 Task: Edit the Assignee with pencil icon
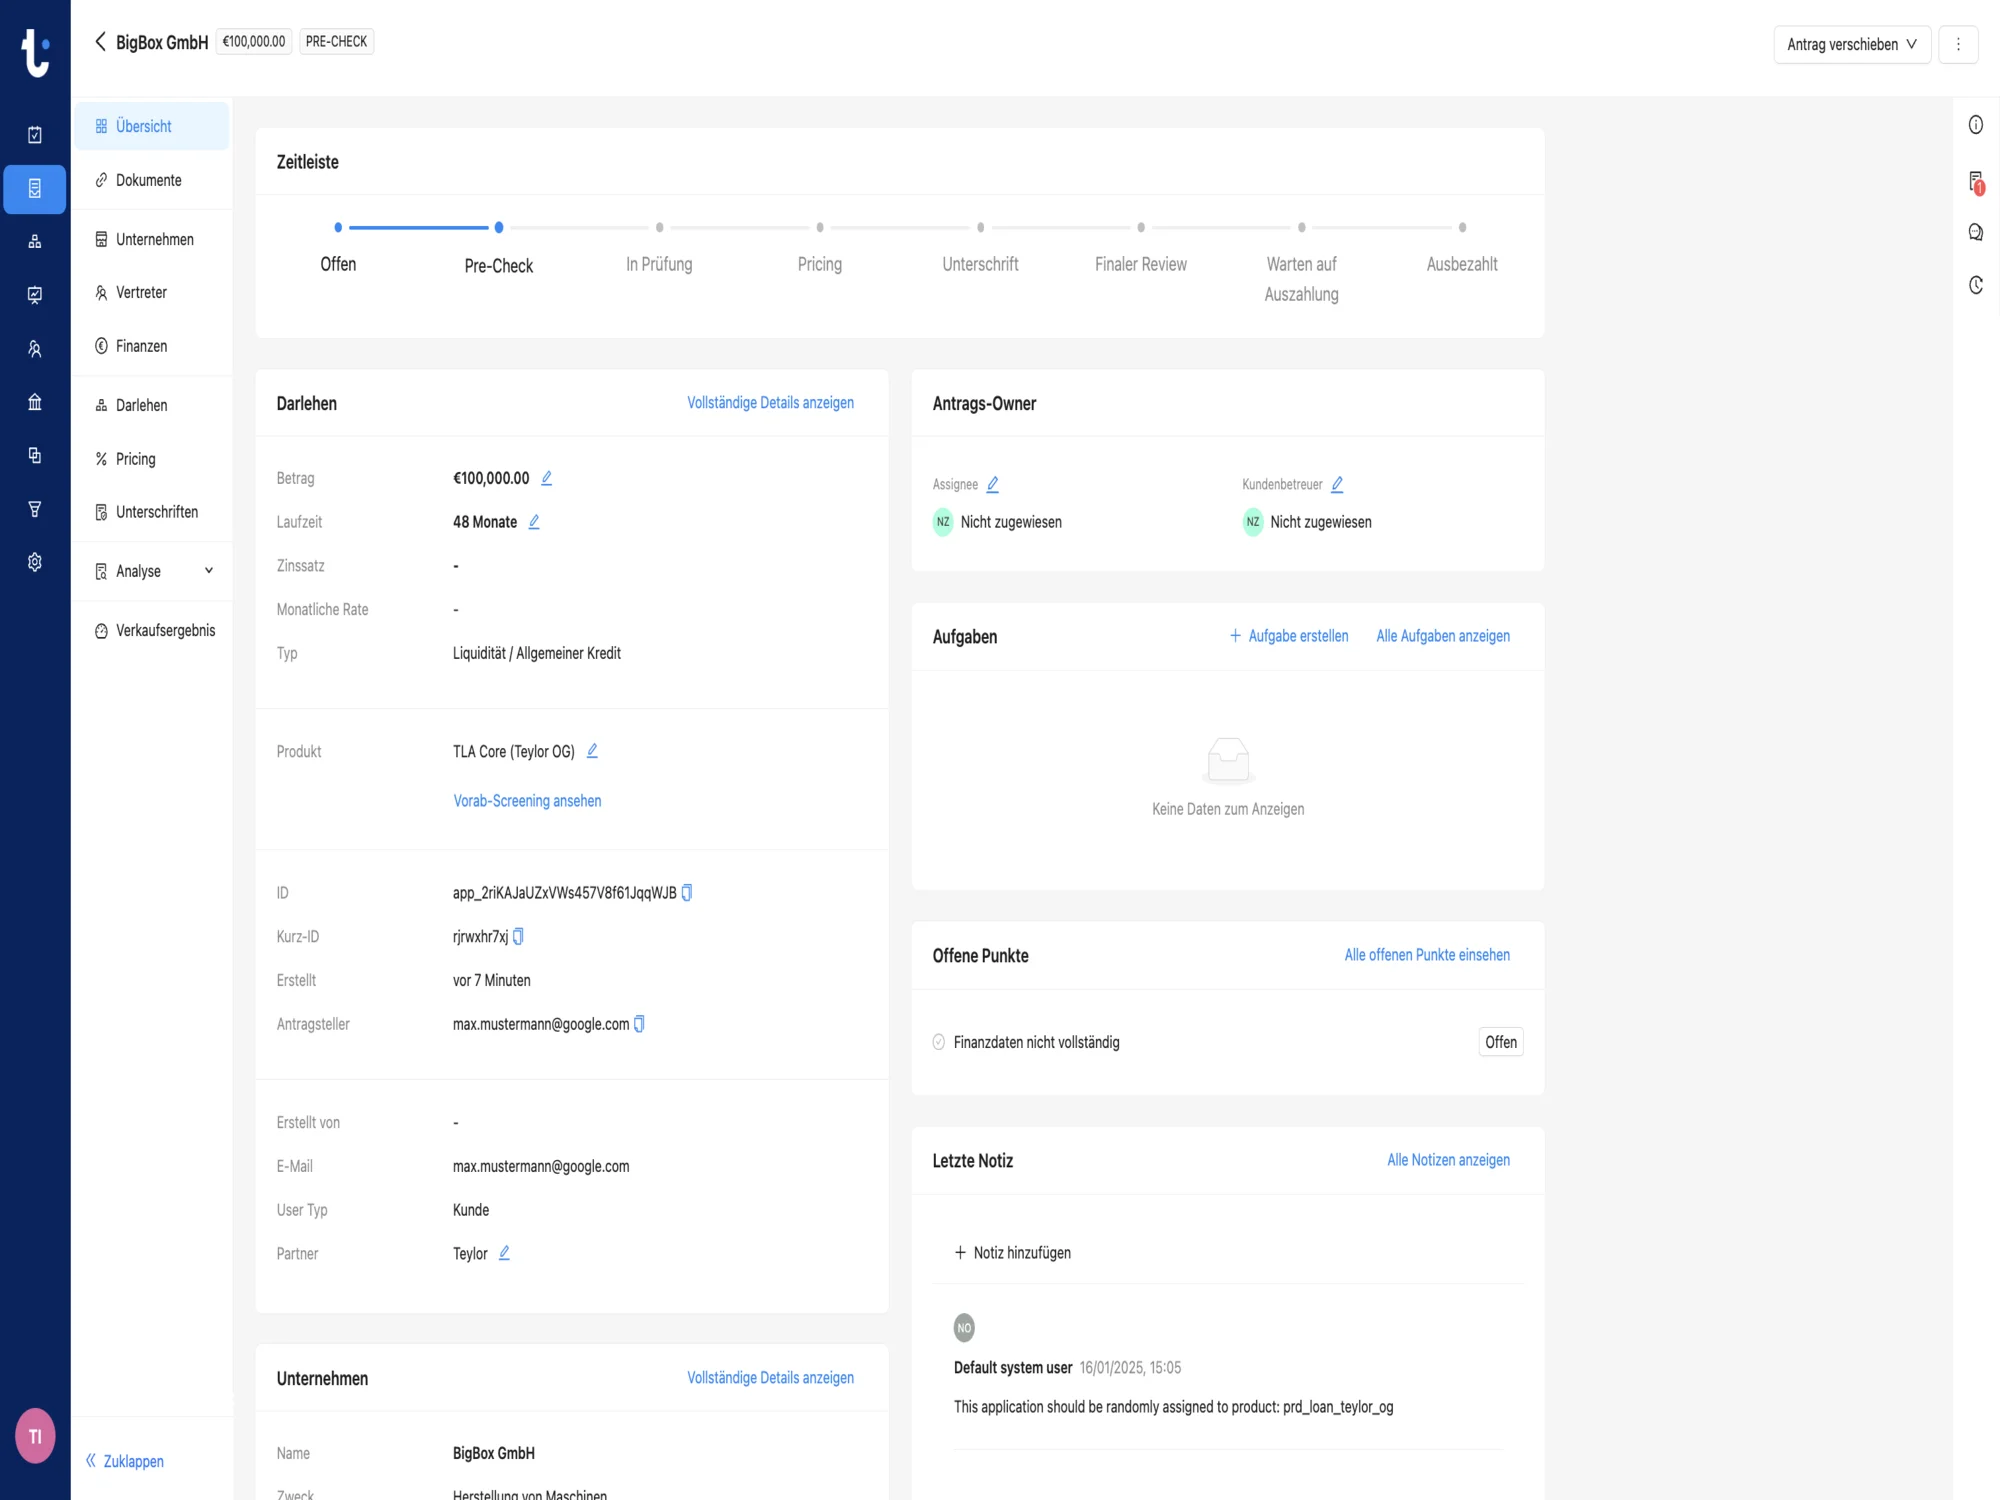[x=993, y=485]
